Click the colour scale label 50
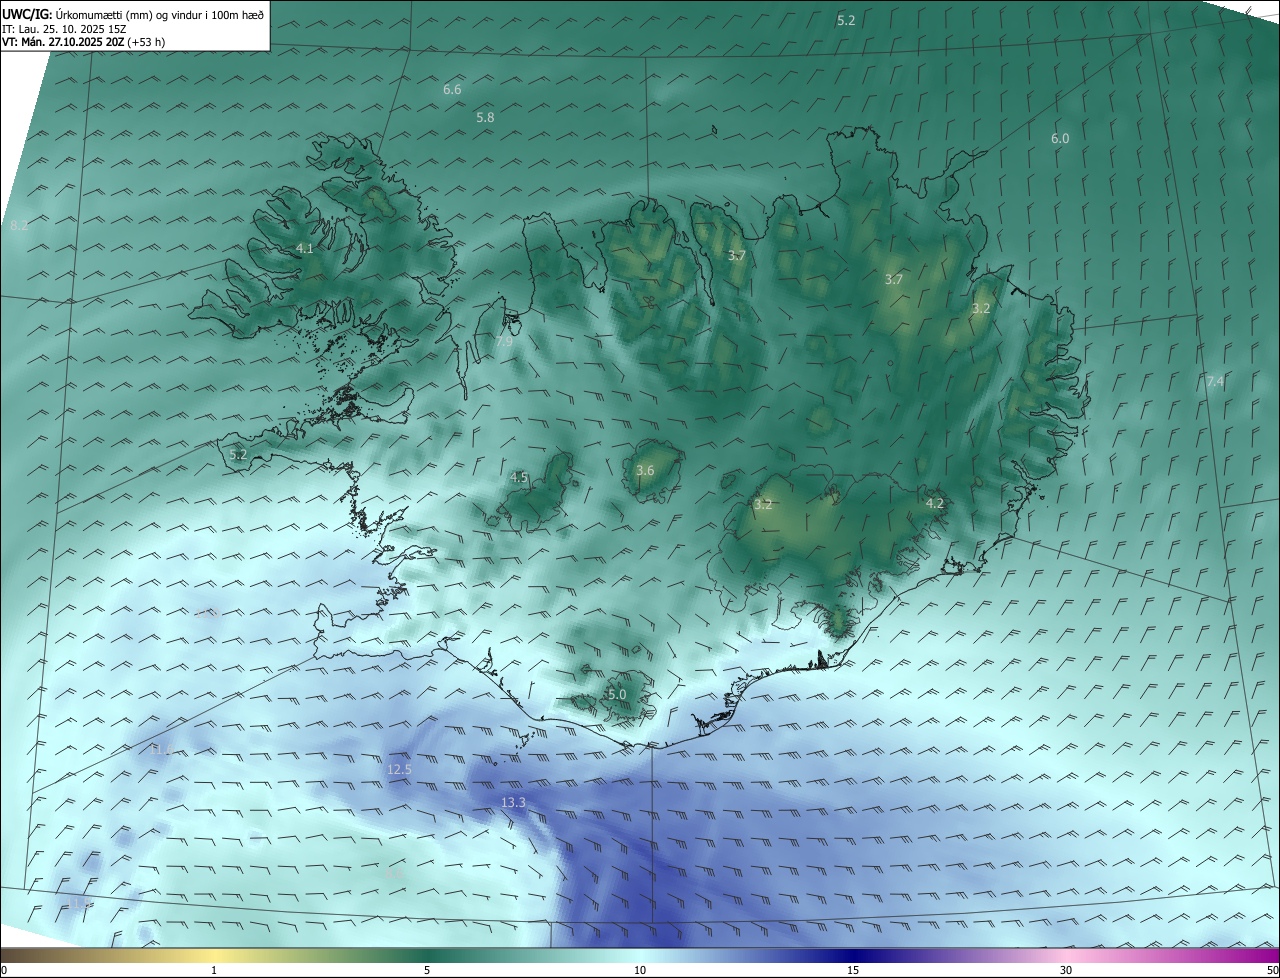 1272,970
